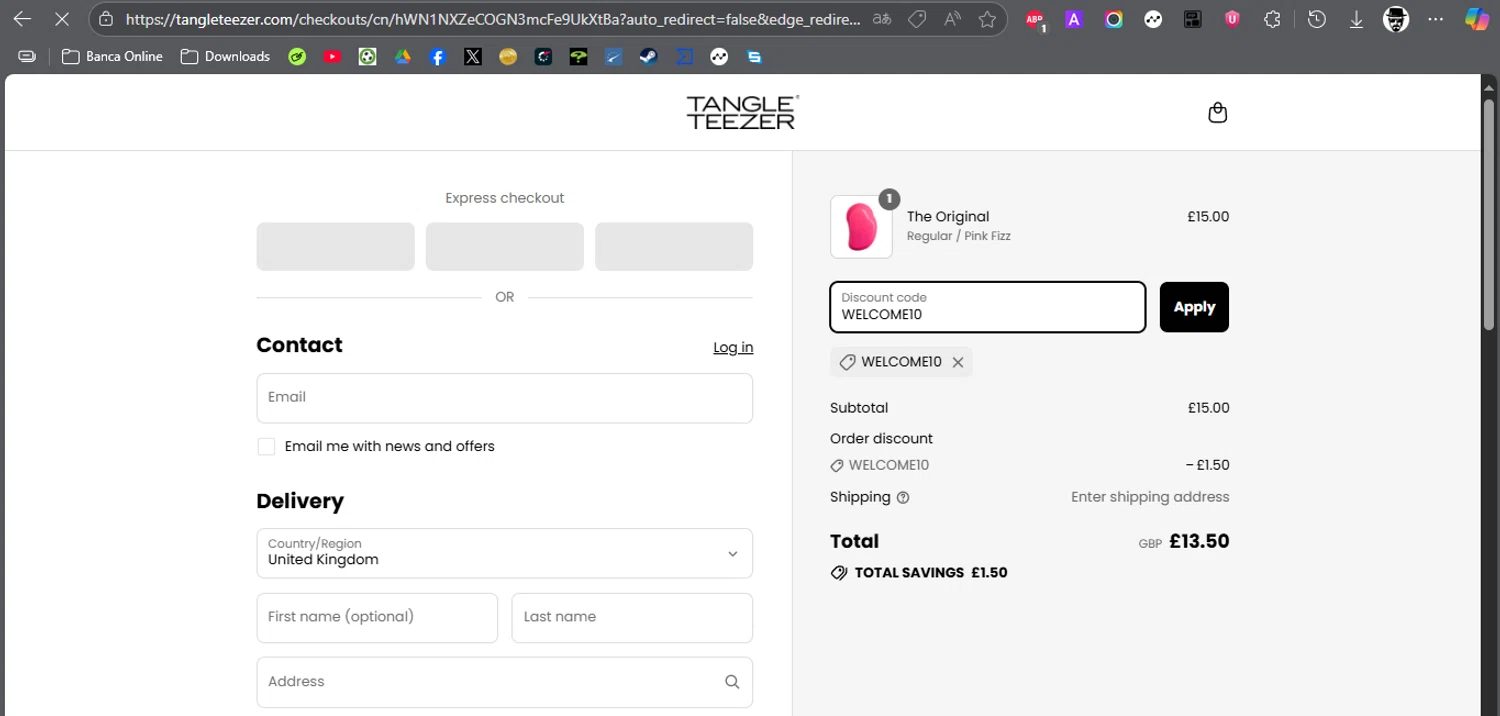
Task: Open the Settings and more ellipsis menu
Action: 1436,19
